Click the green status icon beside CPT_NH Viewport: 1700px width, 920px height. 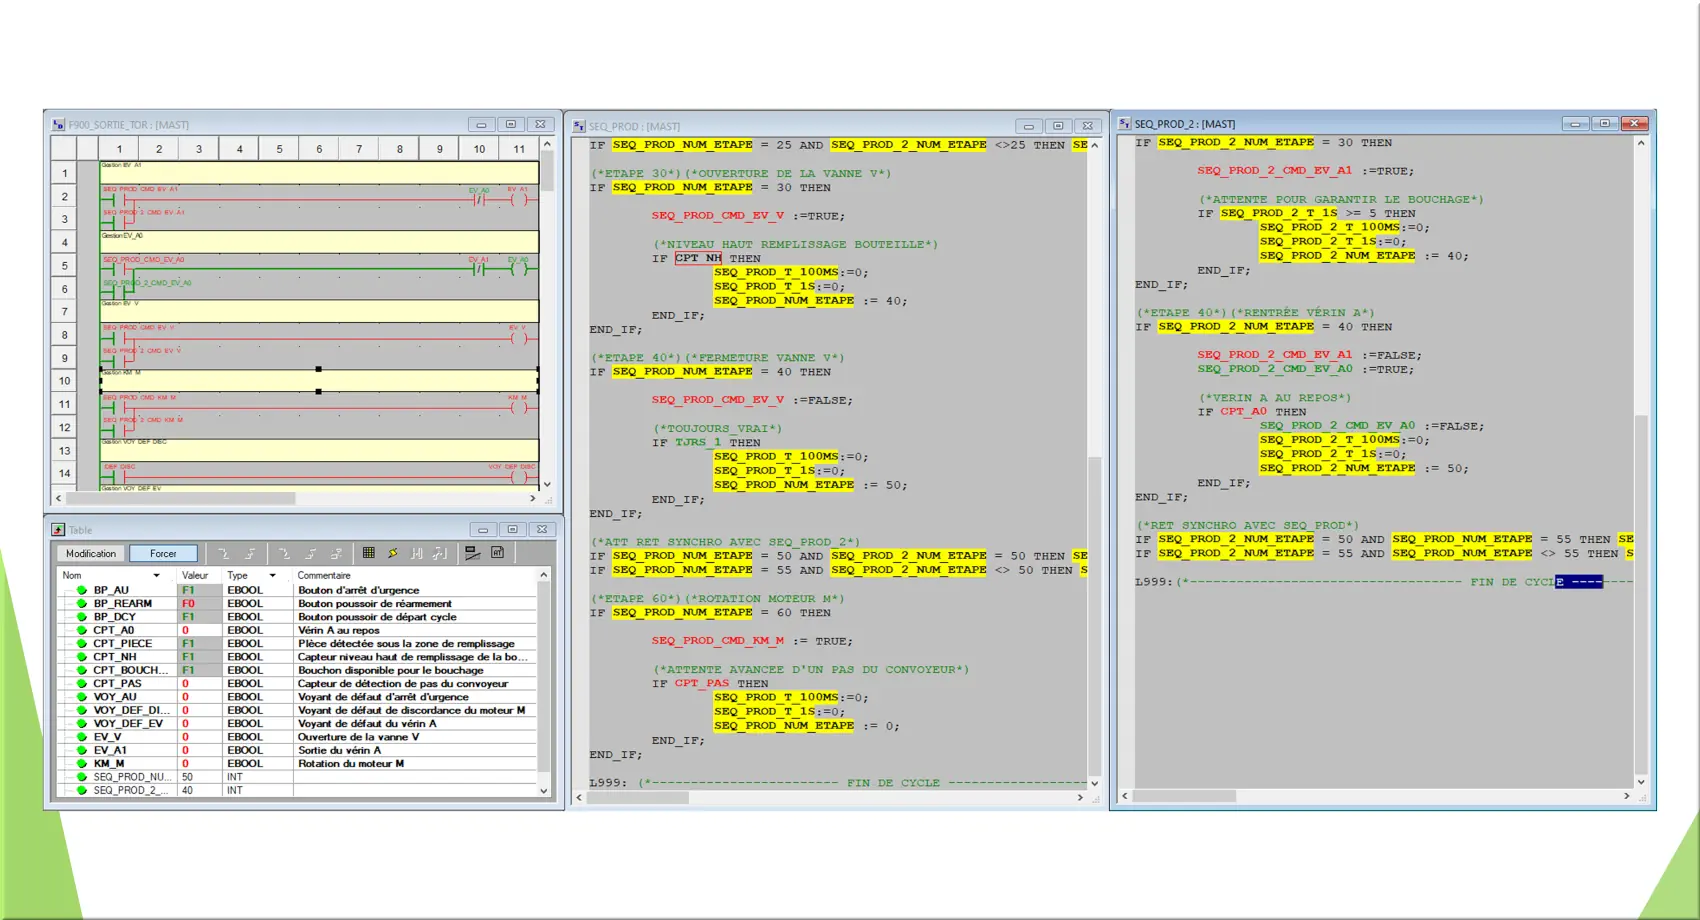[82, 657]
